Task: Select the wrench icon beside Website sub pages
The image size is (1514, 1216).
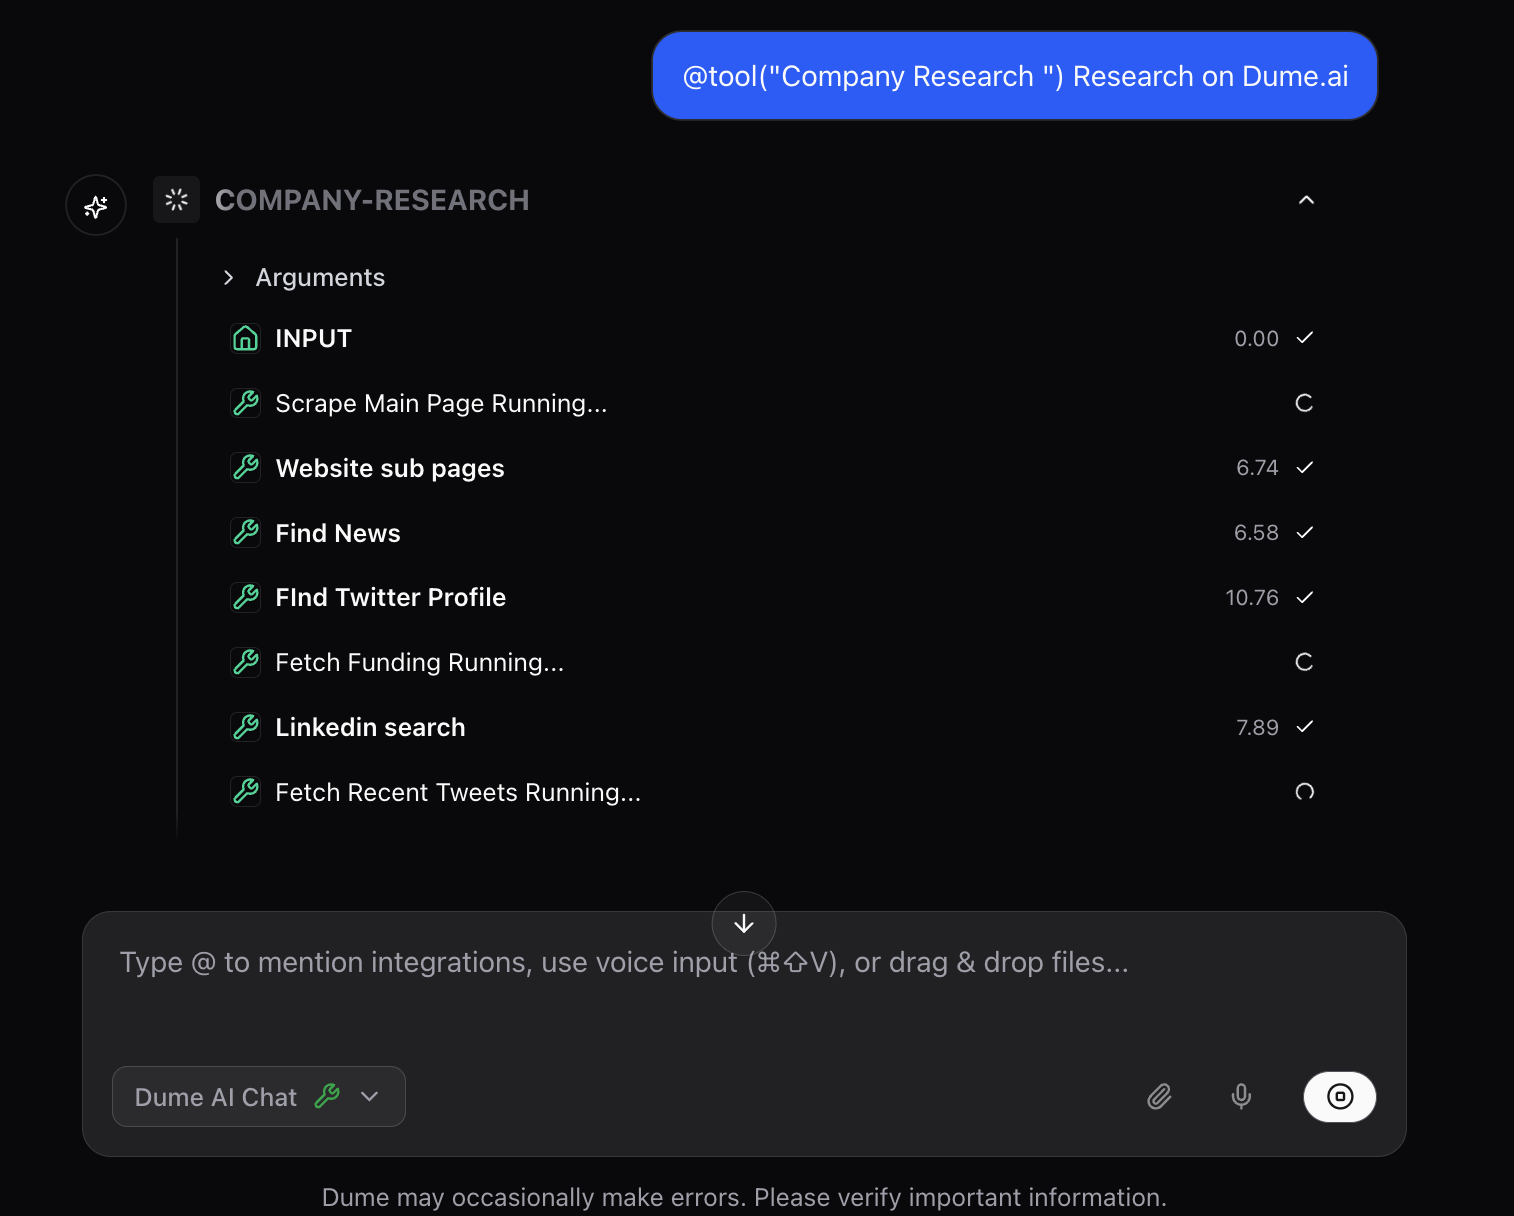Action: (x=245, y=467)
